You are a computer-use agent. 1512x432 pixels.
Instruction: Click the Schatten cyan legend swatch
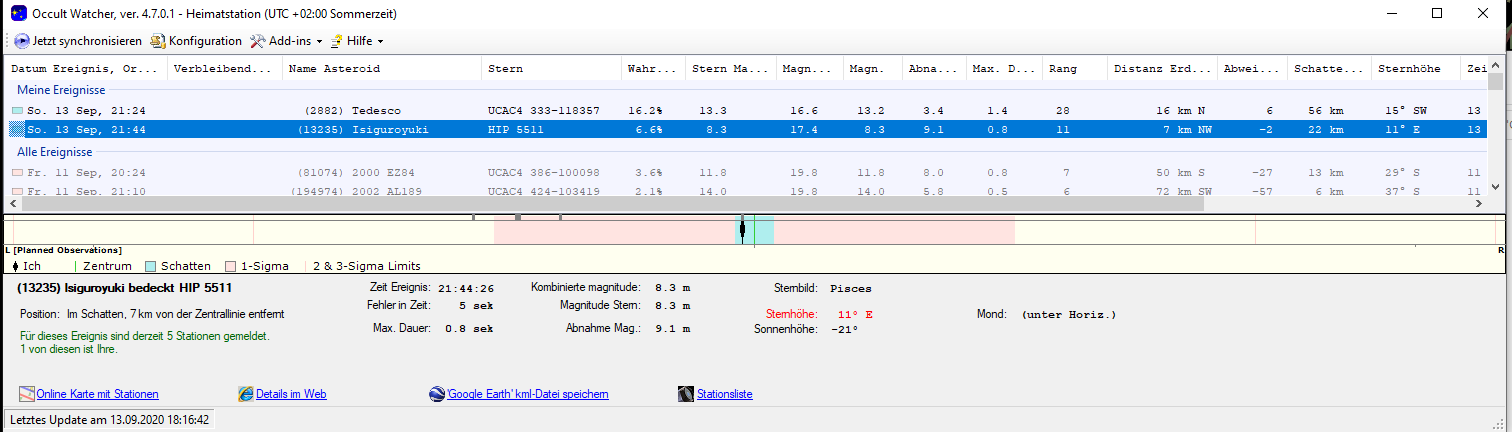click(150, 266)
